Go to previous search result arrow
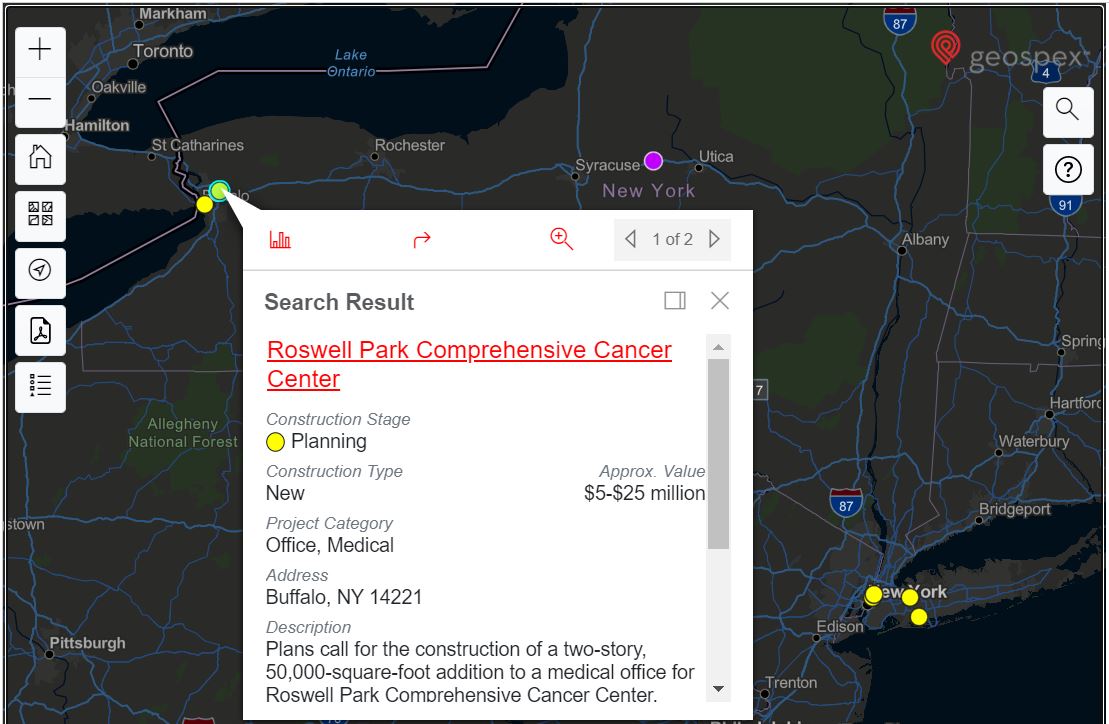Image resolution: width=1109 pixels, height=724 pixels. [631, 239]
